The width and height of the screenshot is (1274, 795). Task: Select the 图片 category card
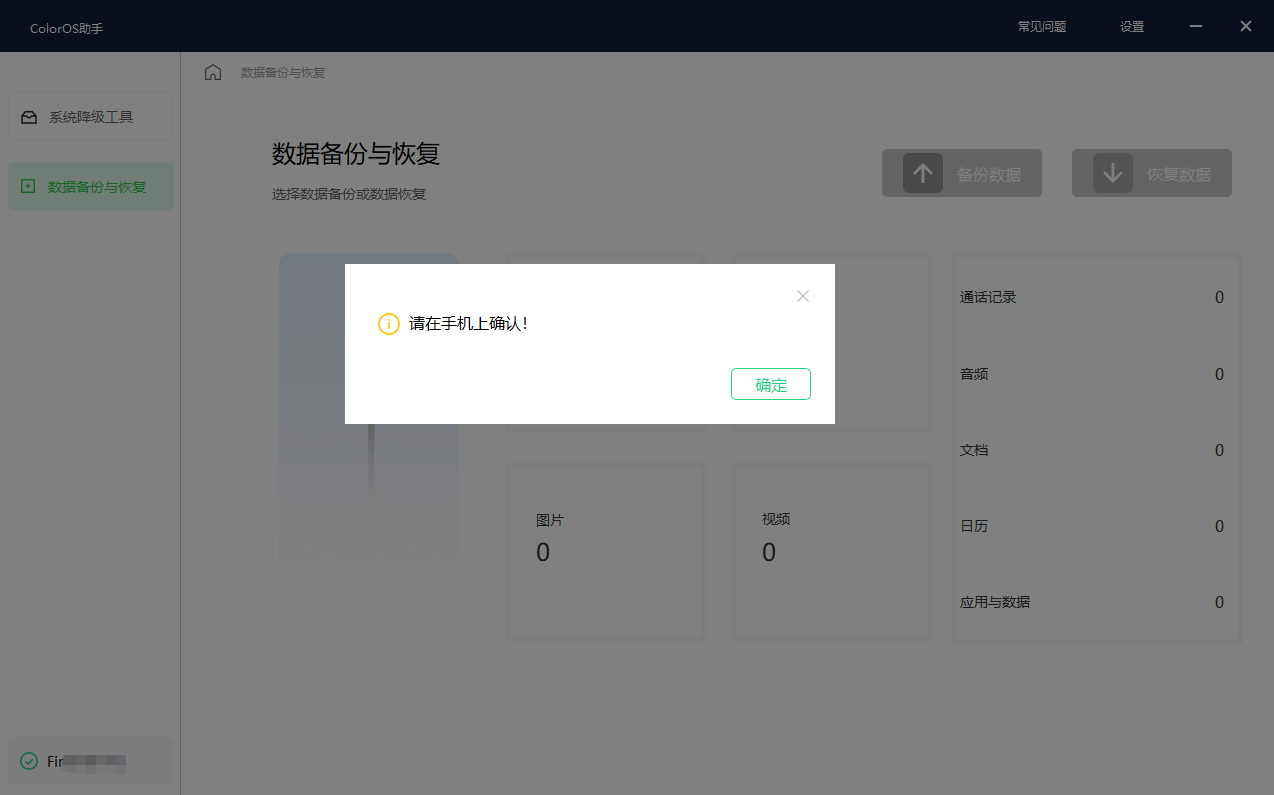coord(605,551)
